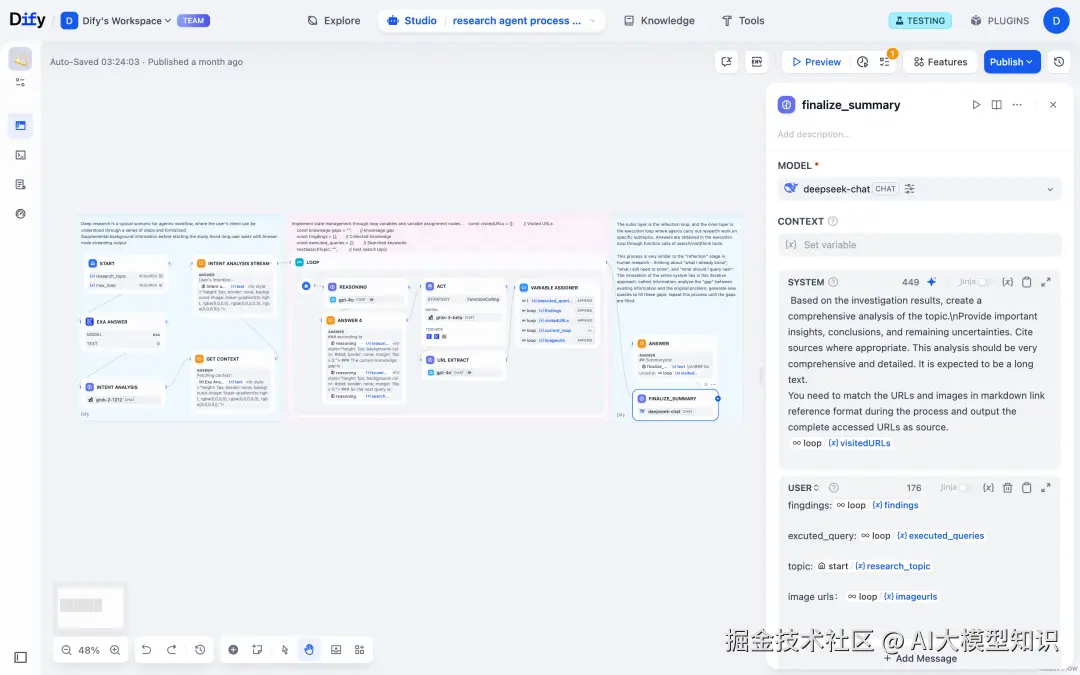This screenshot has height=675, width=1080.
Task: Open the app icon in the left sidebar
Action: pyautogui.click(x=21, y=61)
